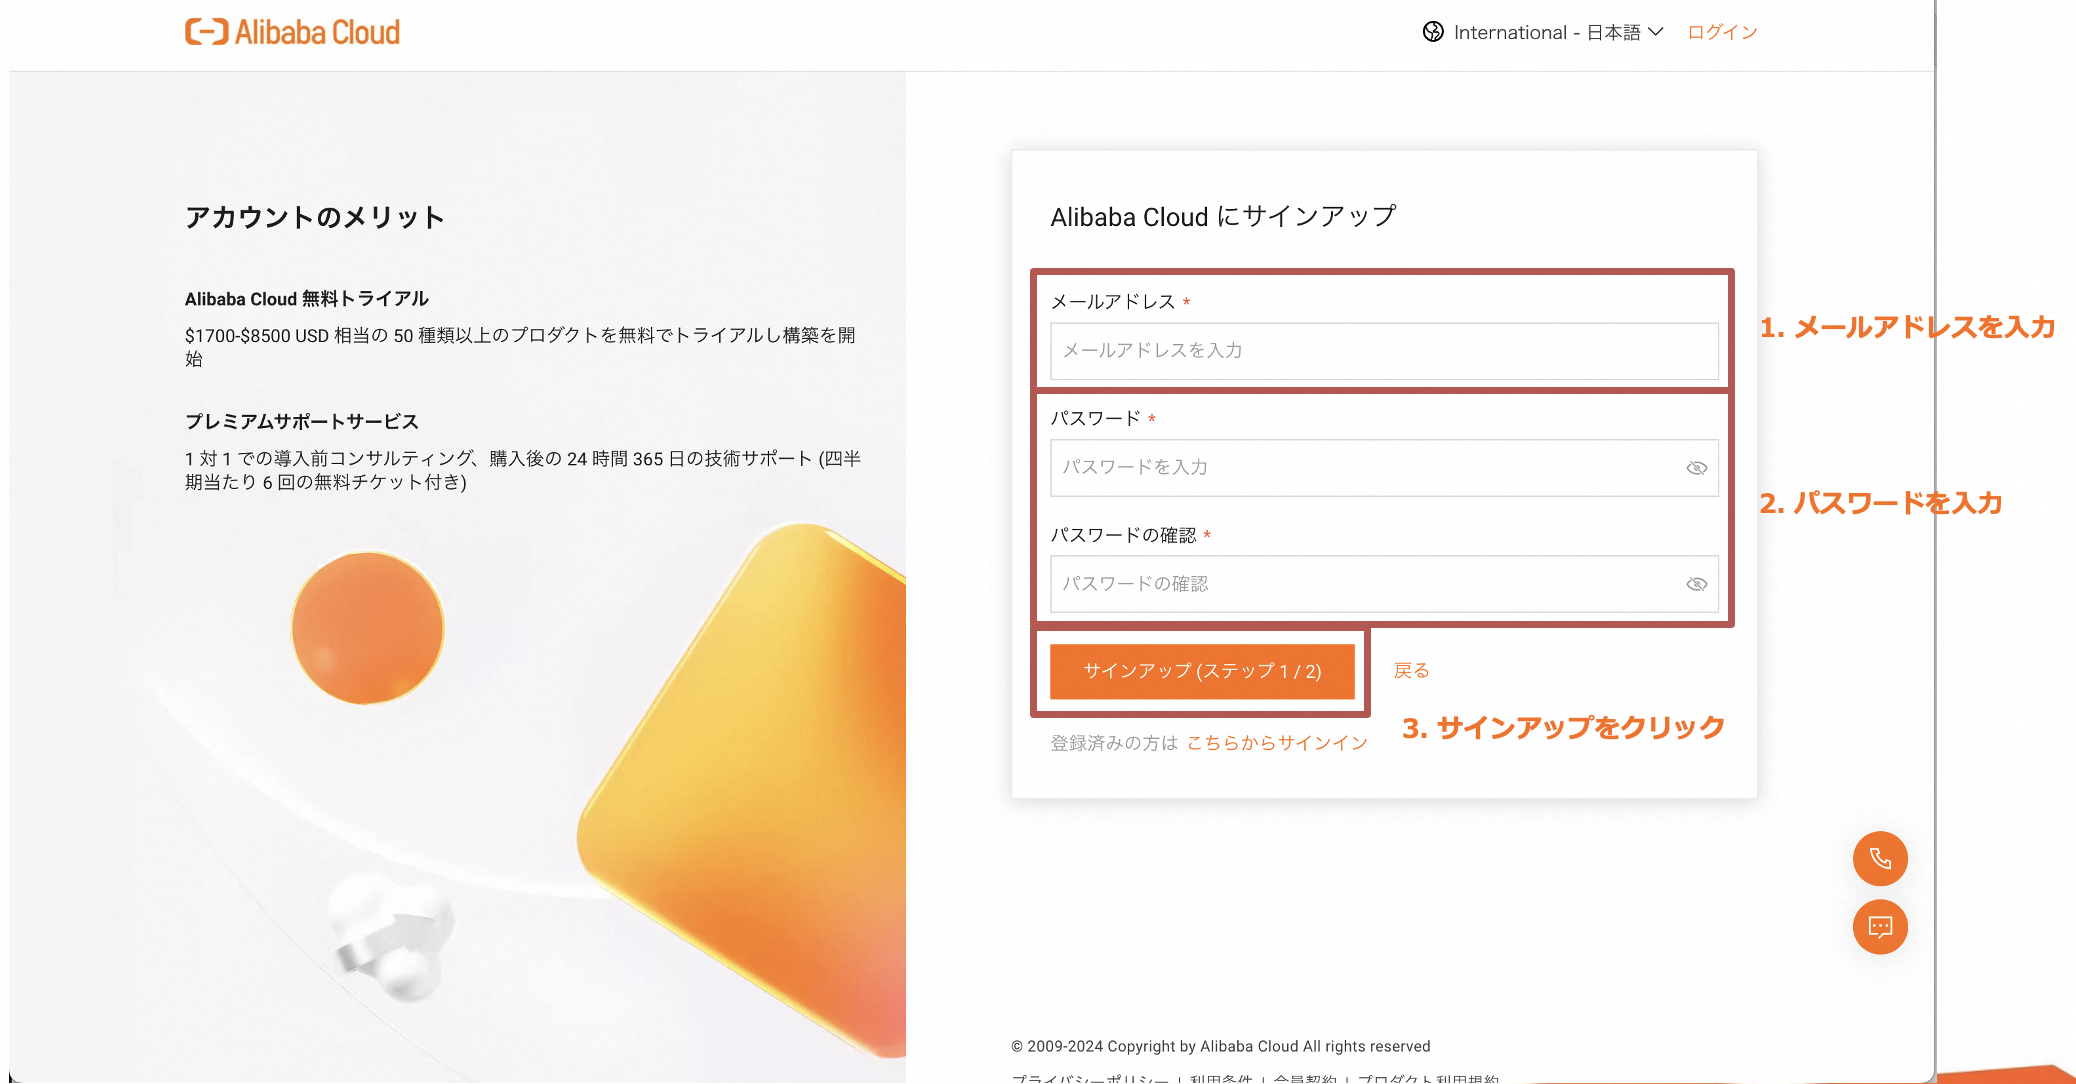Open the 会員契約 footer link
This screenshot has height=1084, width=2076.
[x=1304, y=1078]
